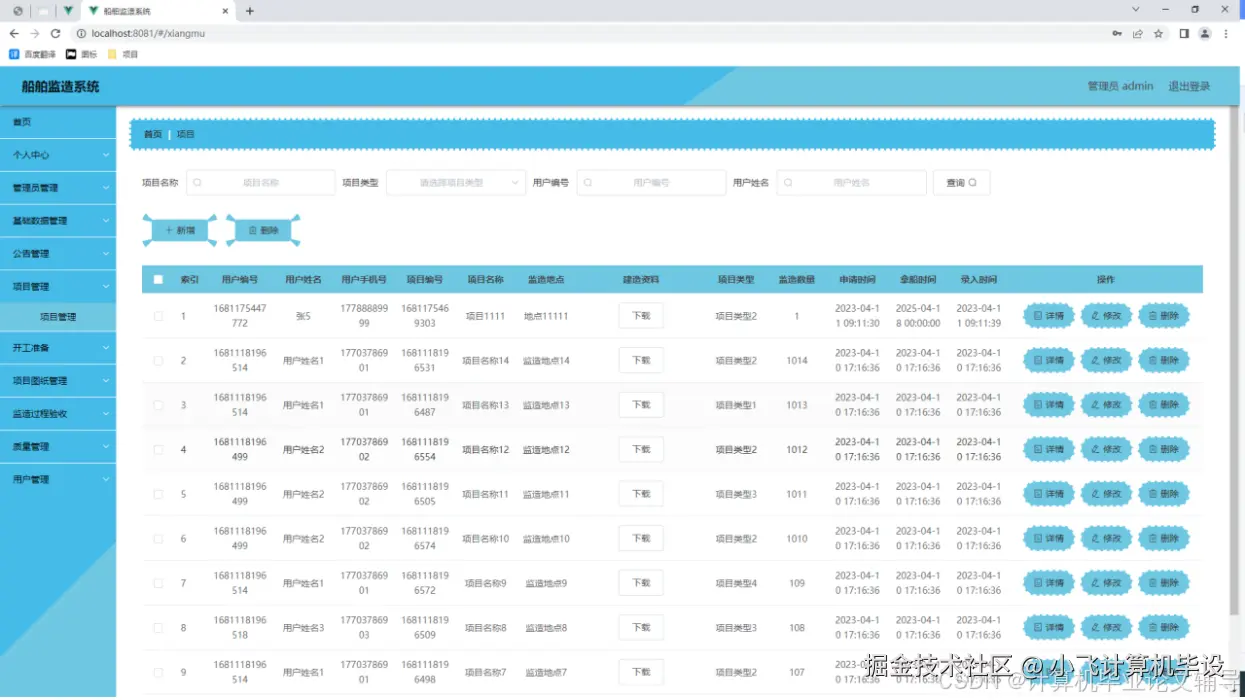The image size is (1245, 700).
Task: Tick checkbox for row index 8
Action: [x=158, y=627]
